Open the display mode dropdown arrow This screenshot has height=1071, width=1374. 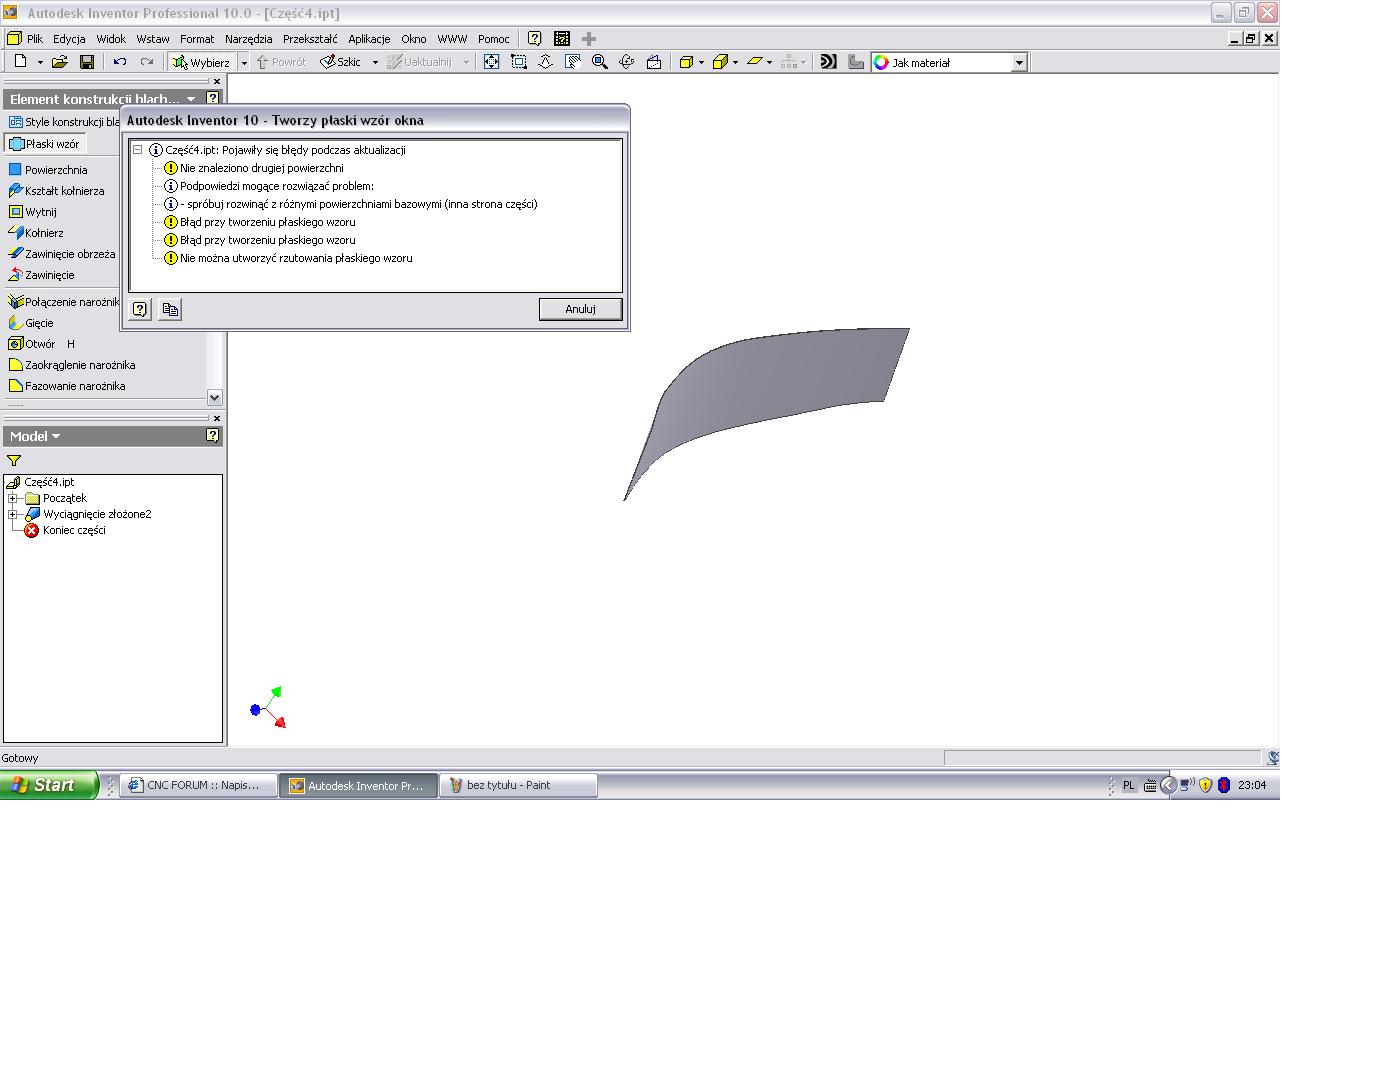click(x=701, y=62)
